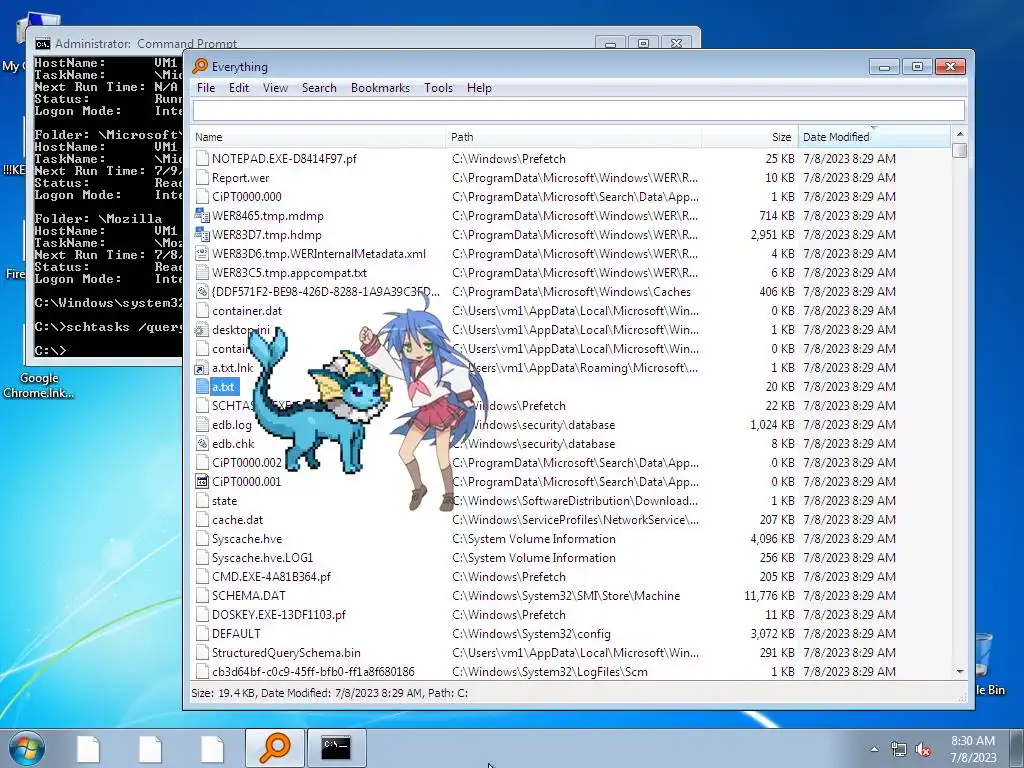Click the file icon of edb.log
The width and height of the screenshot is (1024, 768).
pos(202,424)
